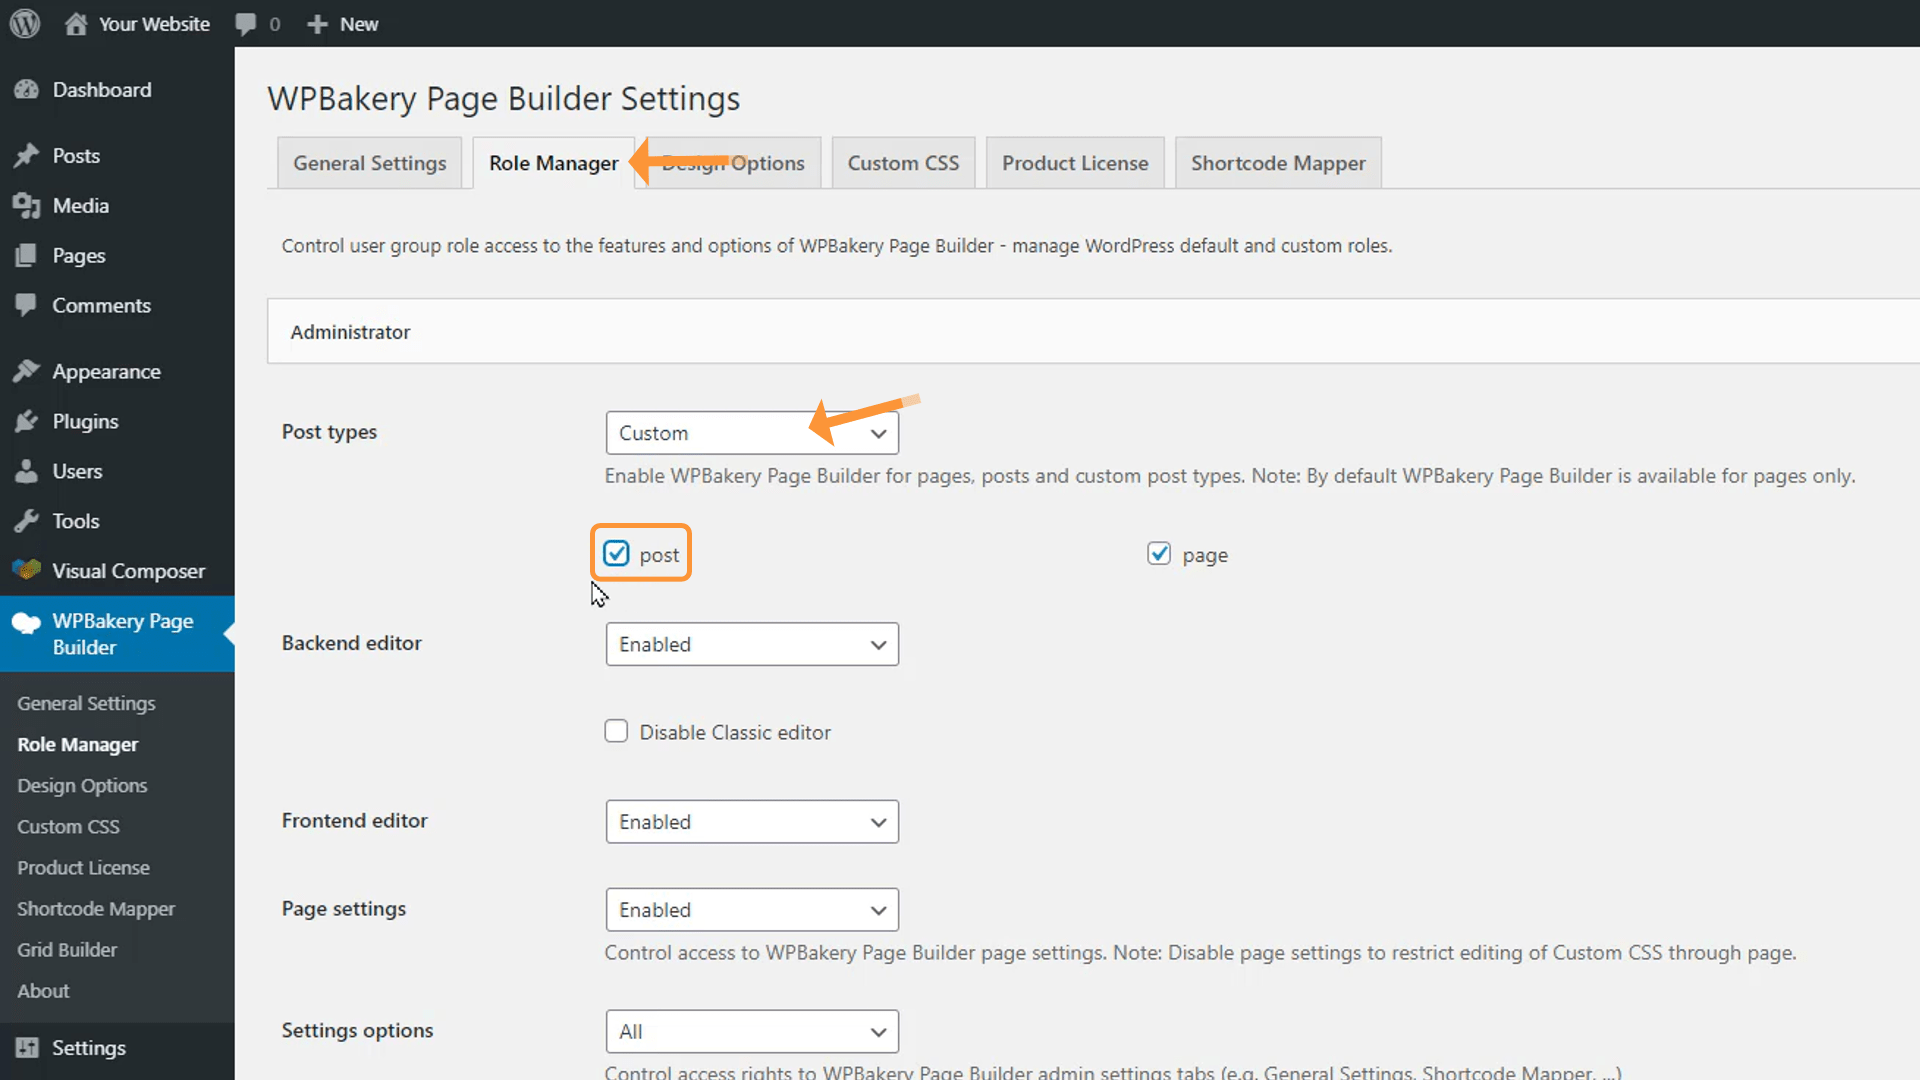Open the WordPress logo menu in admin bar
Image resolution: width=1920 pixels, height=1080 pixels.
(x=23, y=23)
